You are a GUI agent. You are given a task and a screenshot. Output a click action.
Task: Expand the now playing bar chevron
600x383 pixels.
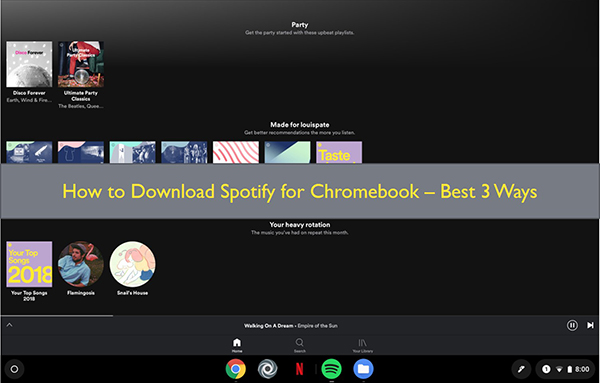(x=10, y=325)
